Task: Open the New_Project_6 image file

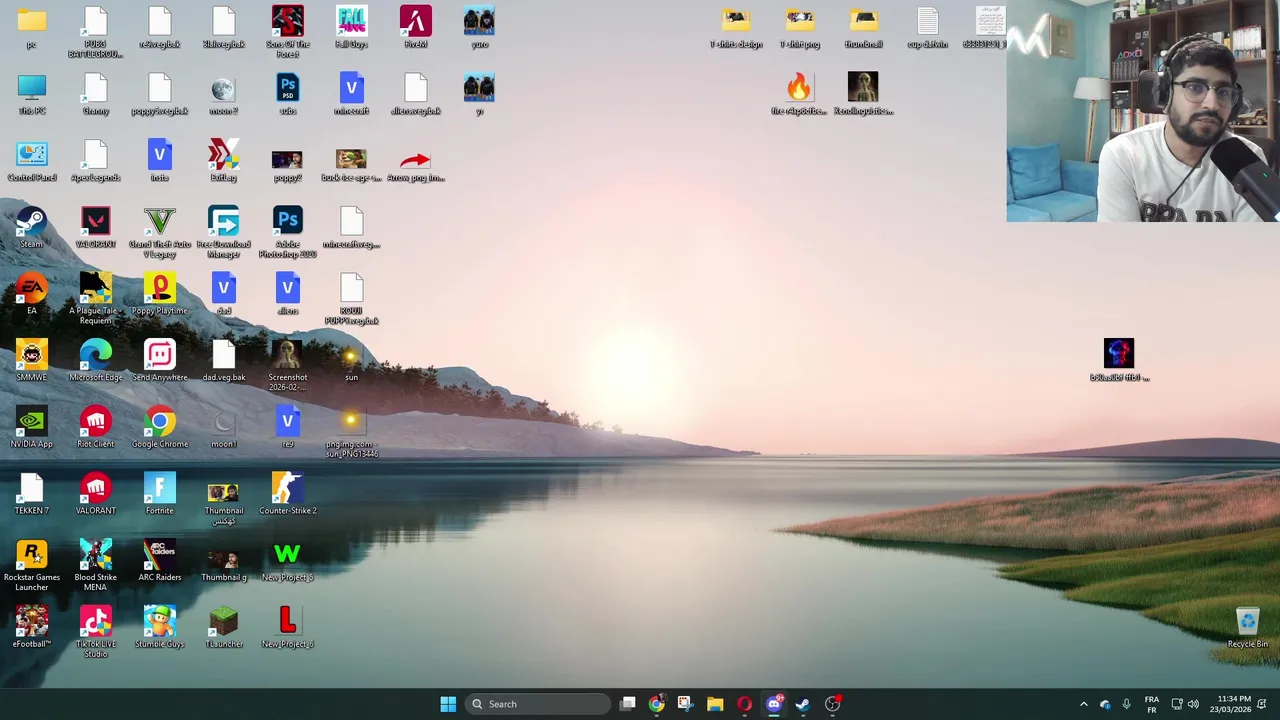Action: [288, 628]
